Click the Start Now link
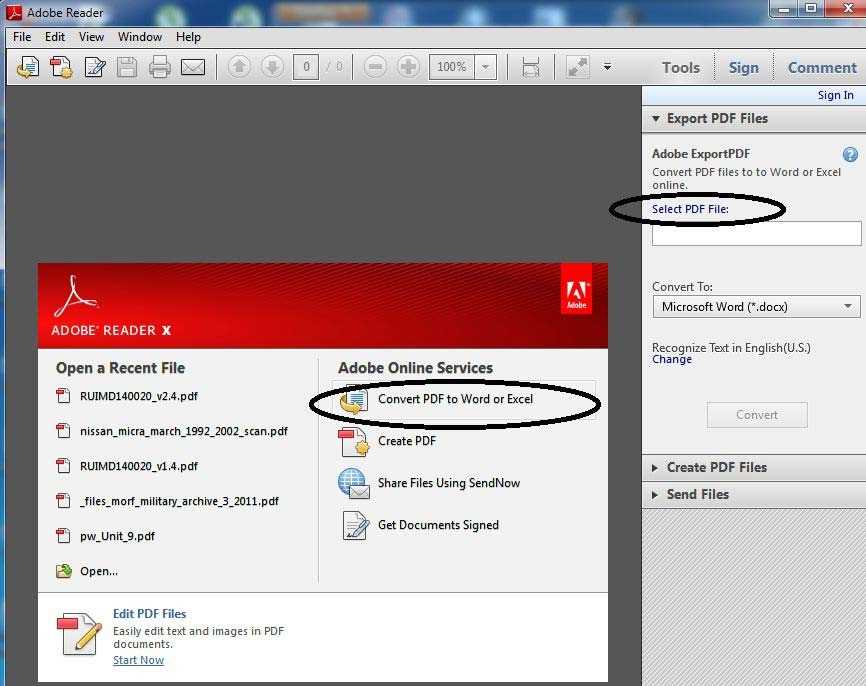The height and width of the screenshot is (686, 866). click(x=139, y=660)
